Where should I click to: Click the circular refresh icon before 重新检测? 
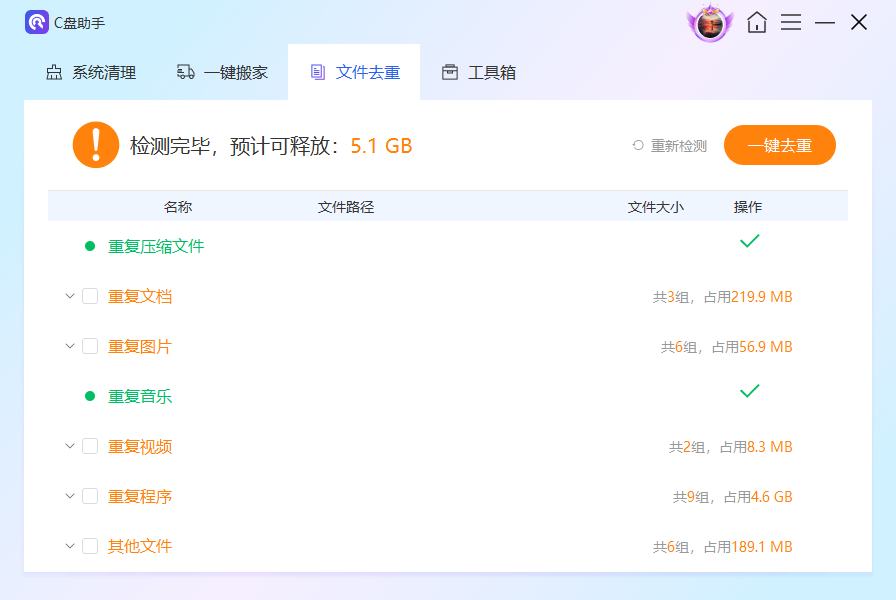click(x=638, y=145)
